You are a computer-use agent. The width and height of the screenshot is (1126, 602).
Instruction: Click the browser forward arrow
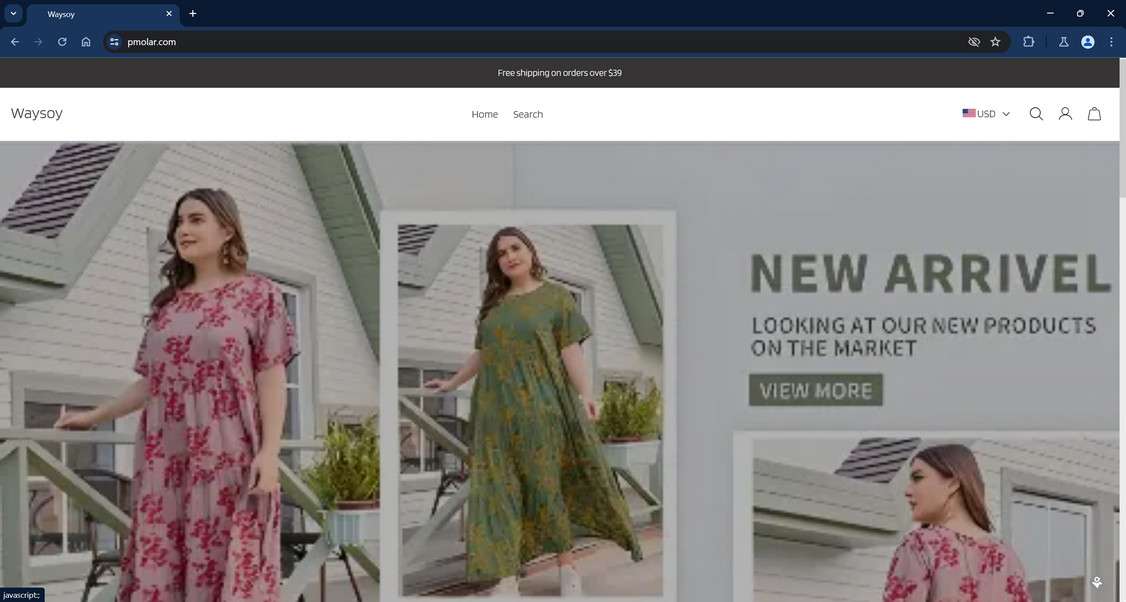(x=38, y=42)
